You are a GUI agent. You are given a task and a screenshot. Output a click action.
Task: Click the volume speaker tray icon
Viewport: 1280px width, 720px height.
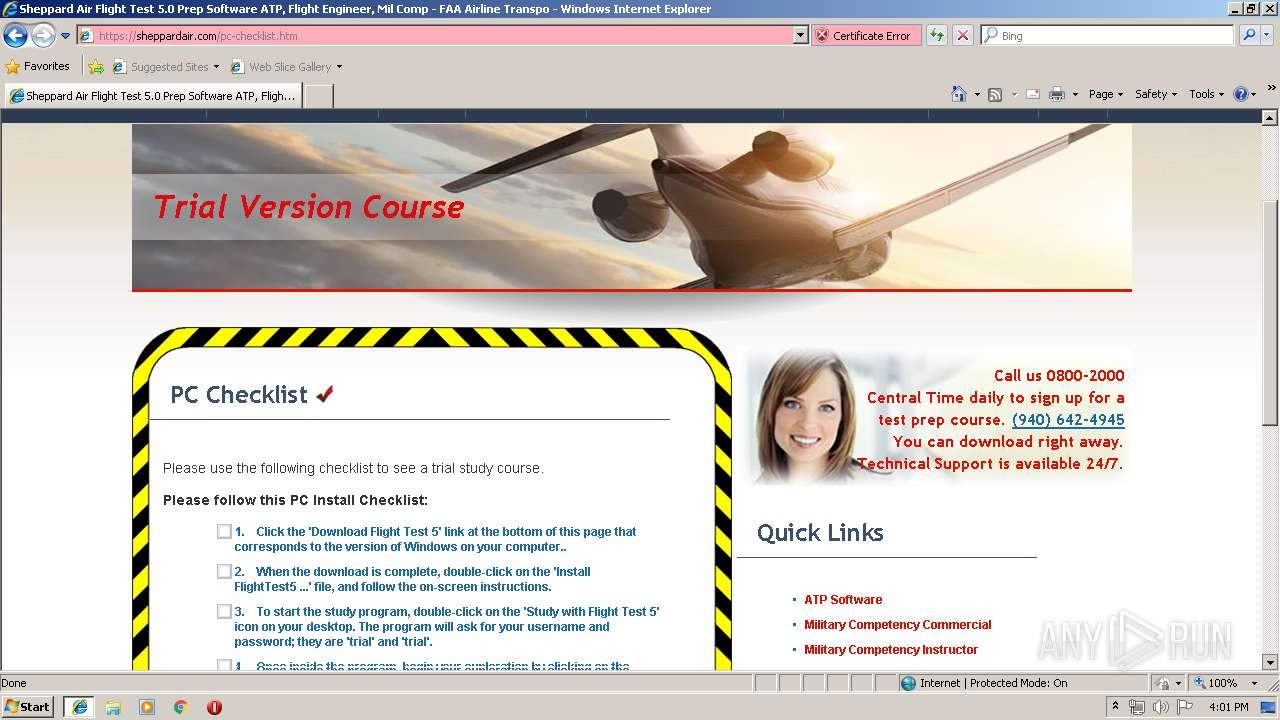point(1161,707)
